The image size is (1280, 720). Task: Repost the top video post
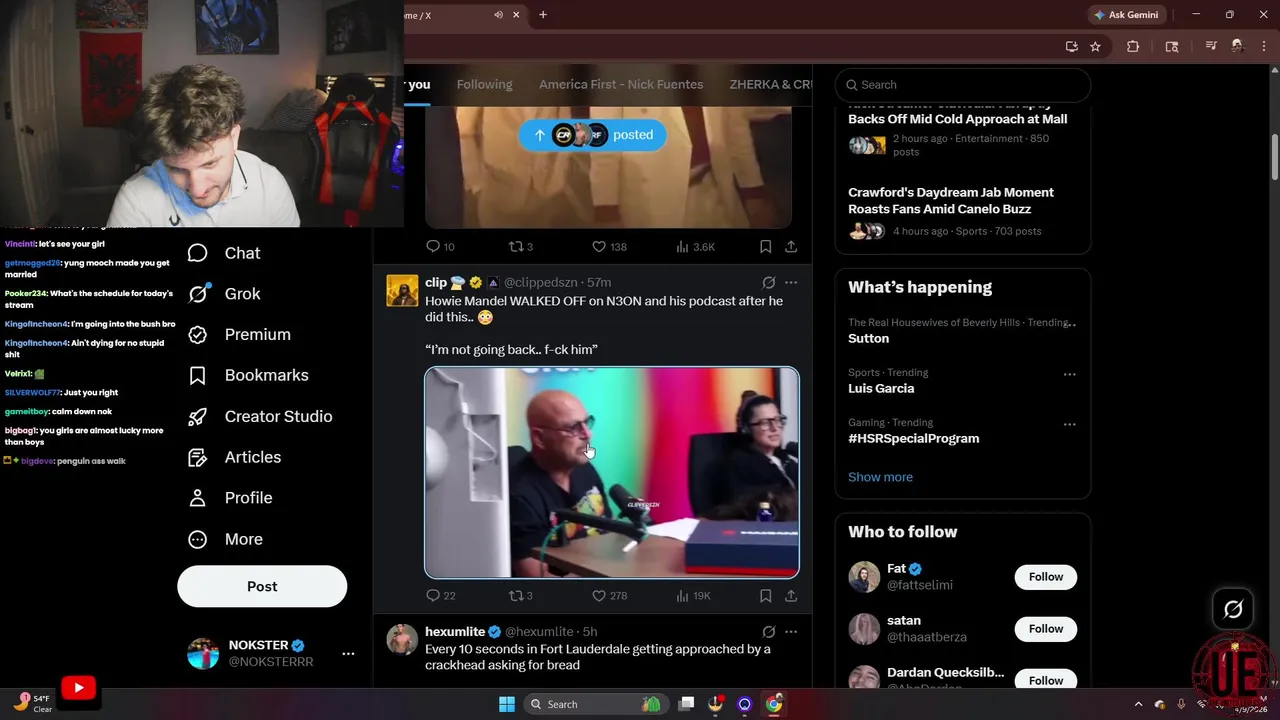point(521,246)
